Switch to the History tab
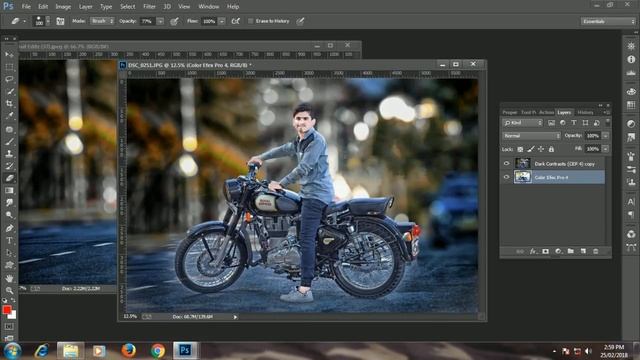The image size is (640, 360). tap(585, 112)
